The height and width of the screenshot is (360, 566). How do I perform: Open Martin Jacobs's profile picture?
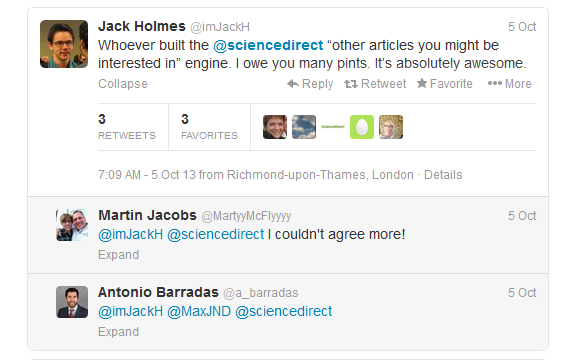72,225
